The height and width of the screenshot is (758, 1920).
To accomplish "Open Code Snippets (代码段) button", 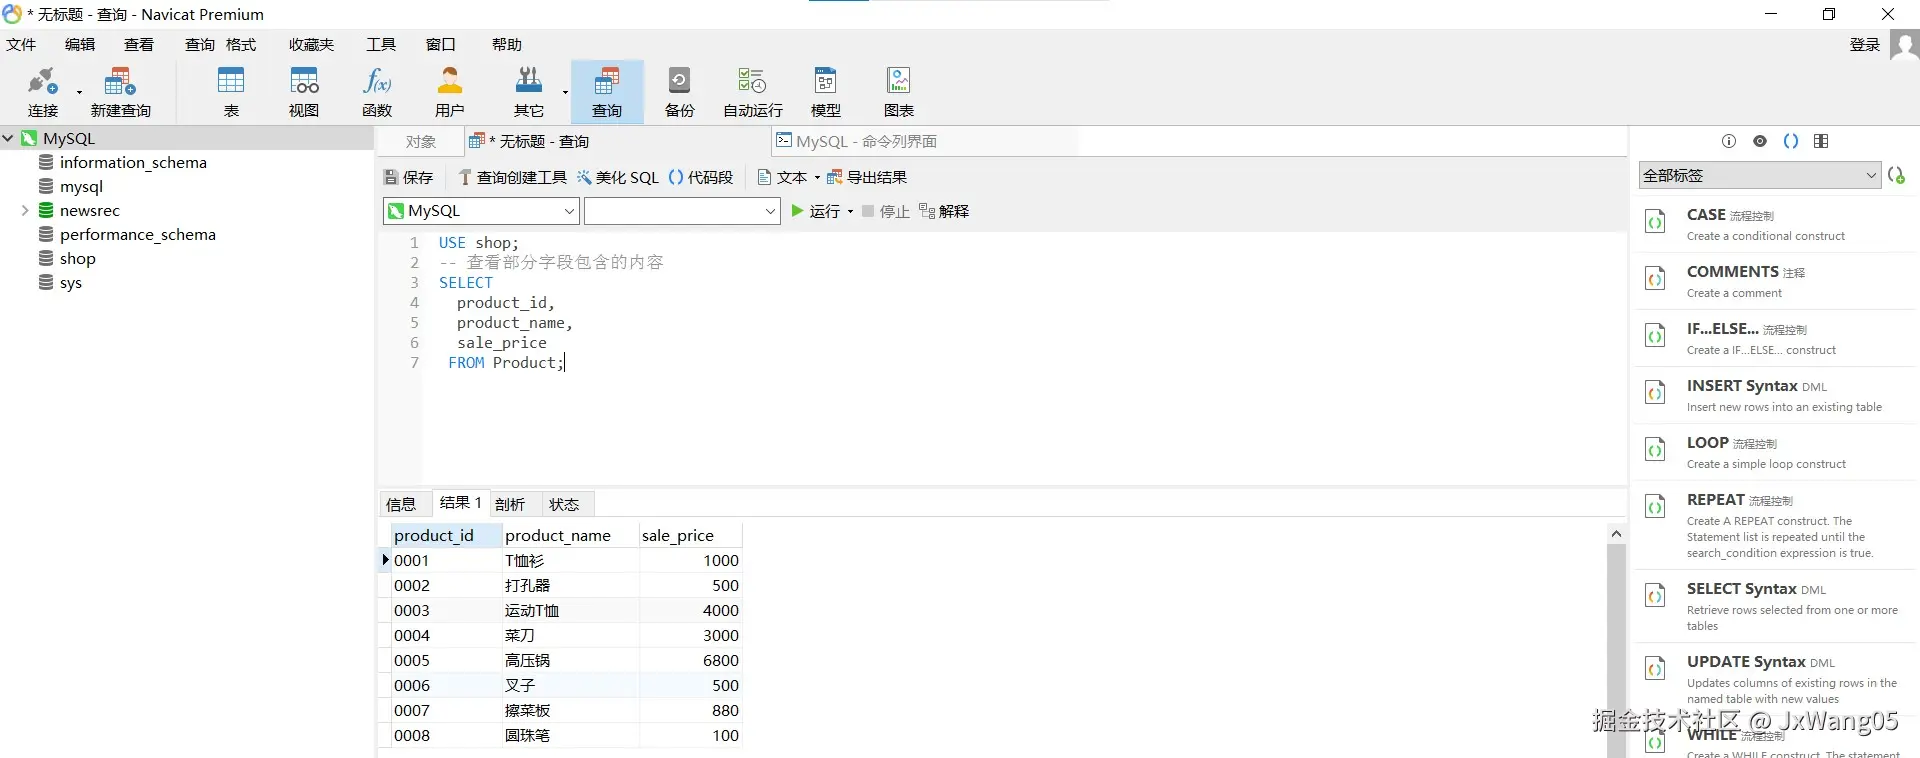I will (701, 177).
